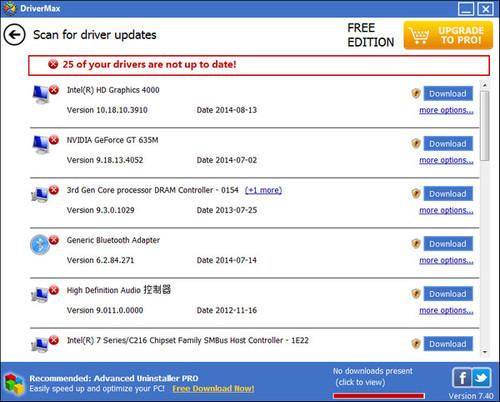
Task: Click the red error icon in warning banner
Action: point(53,64)
